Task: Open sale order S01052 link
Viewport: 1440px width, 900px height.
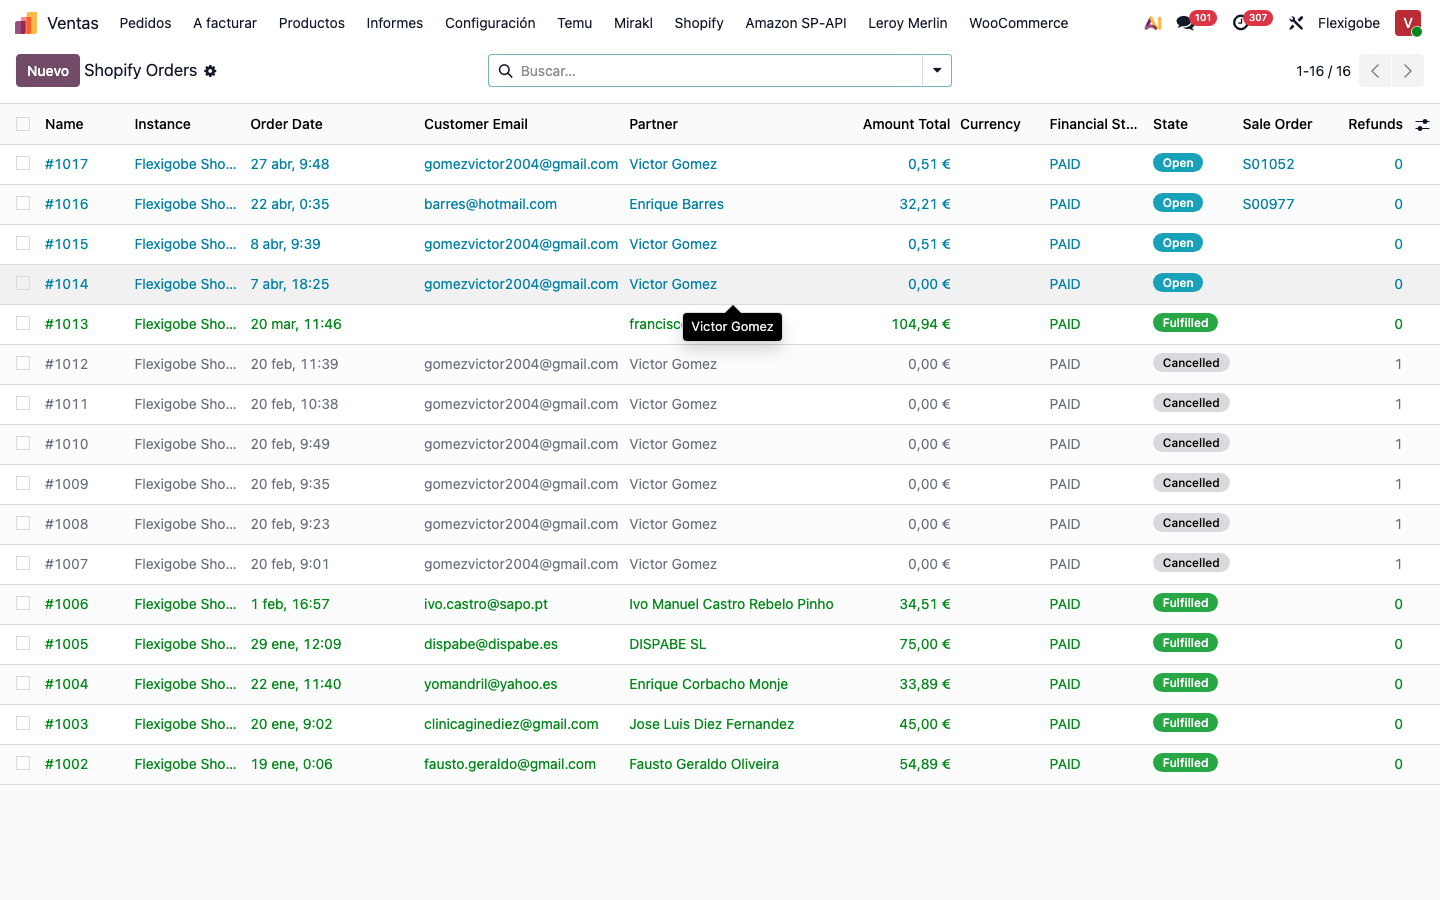Action: click(1268, 164)
